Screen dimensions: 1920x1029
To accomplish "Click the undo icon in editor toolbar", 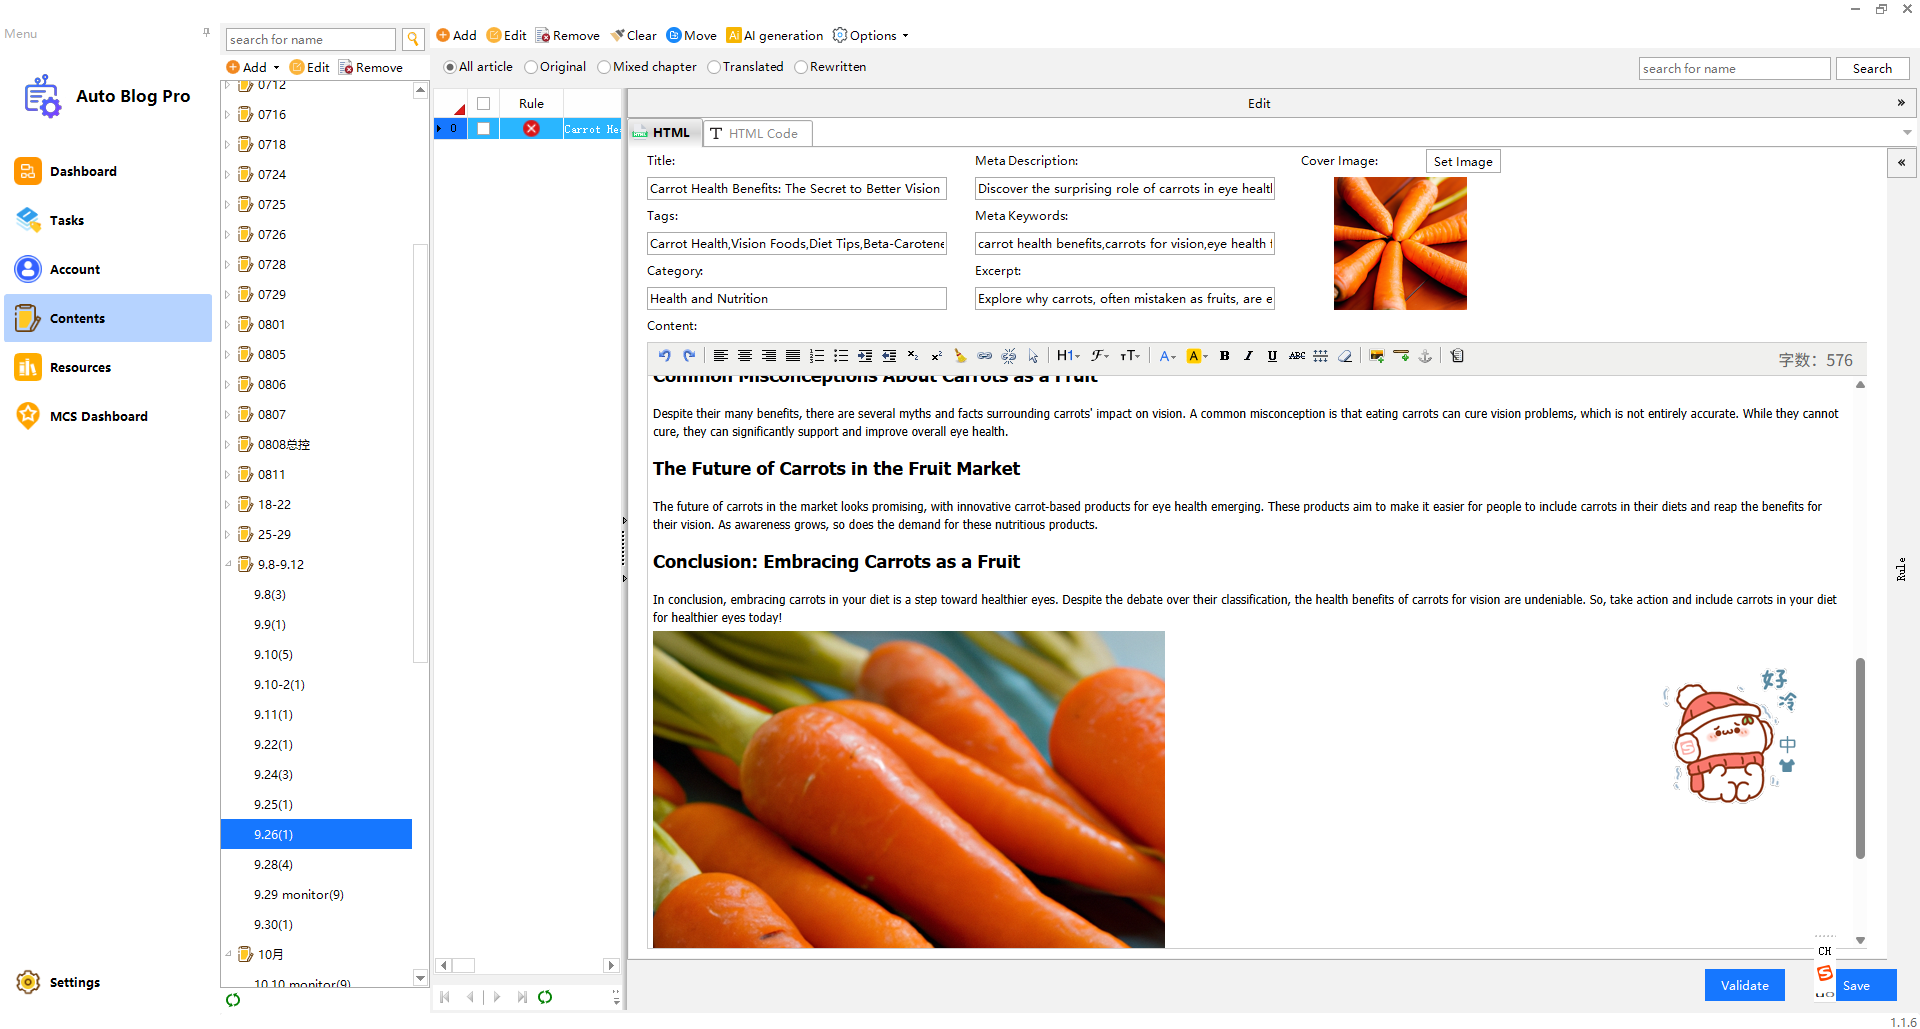I will pyautogui.click(x=665, y=356).
